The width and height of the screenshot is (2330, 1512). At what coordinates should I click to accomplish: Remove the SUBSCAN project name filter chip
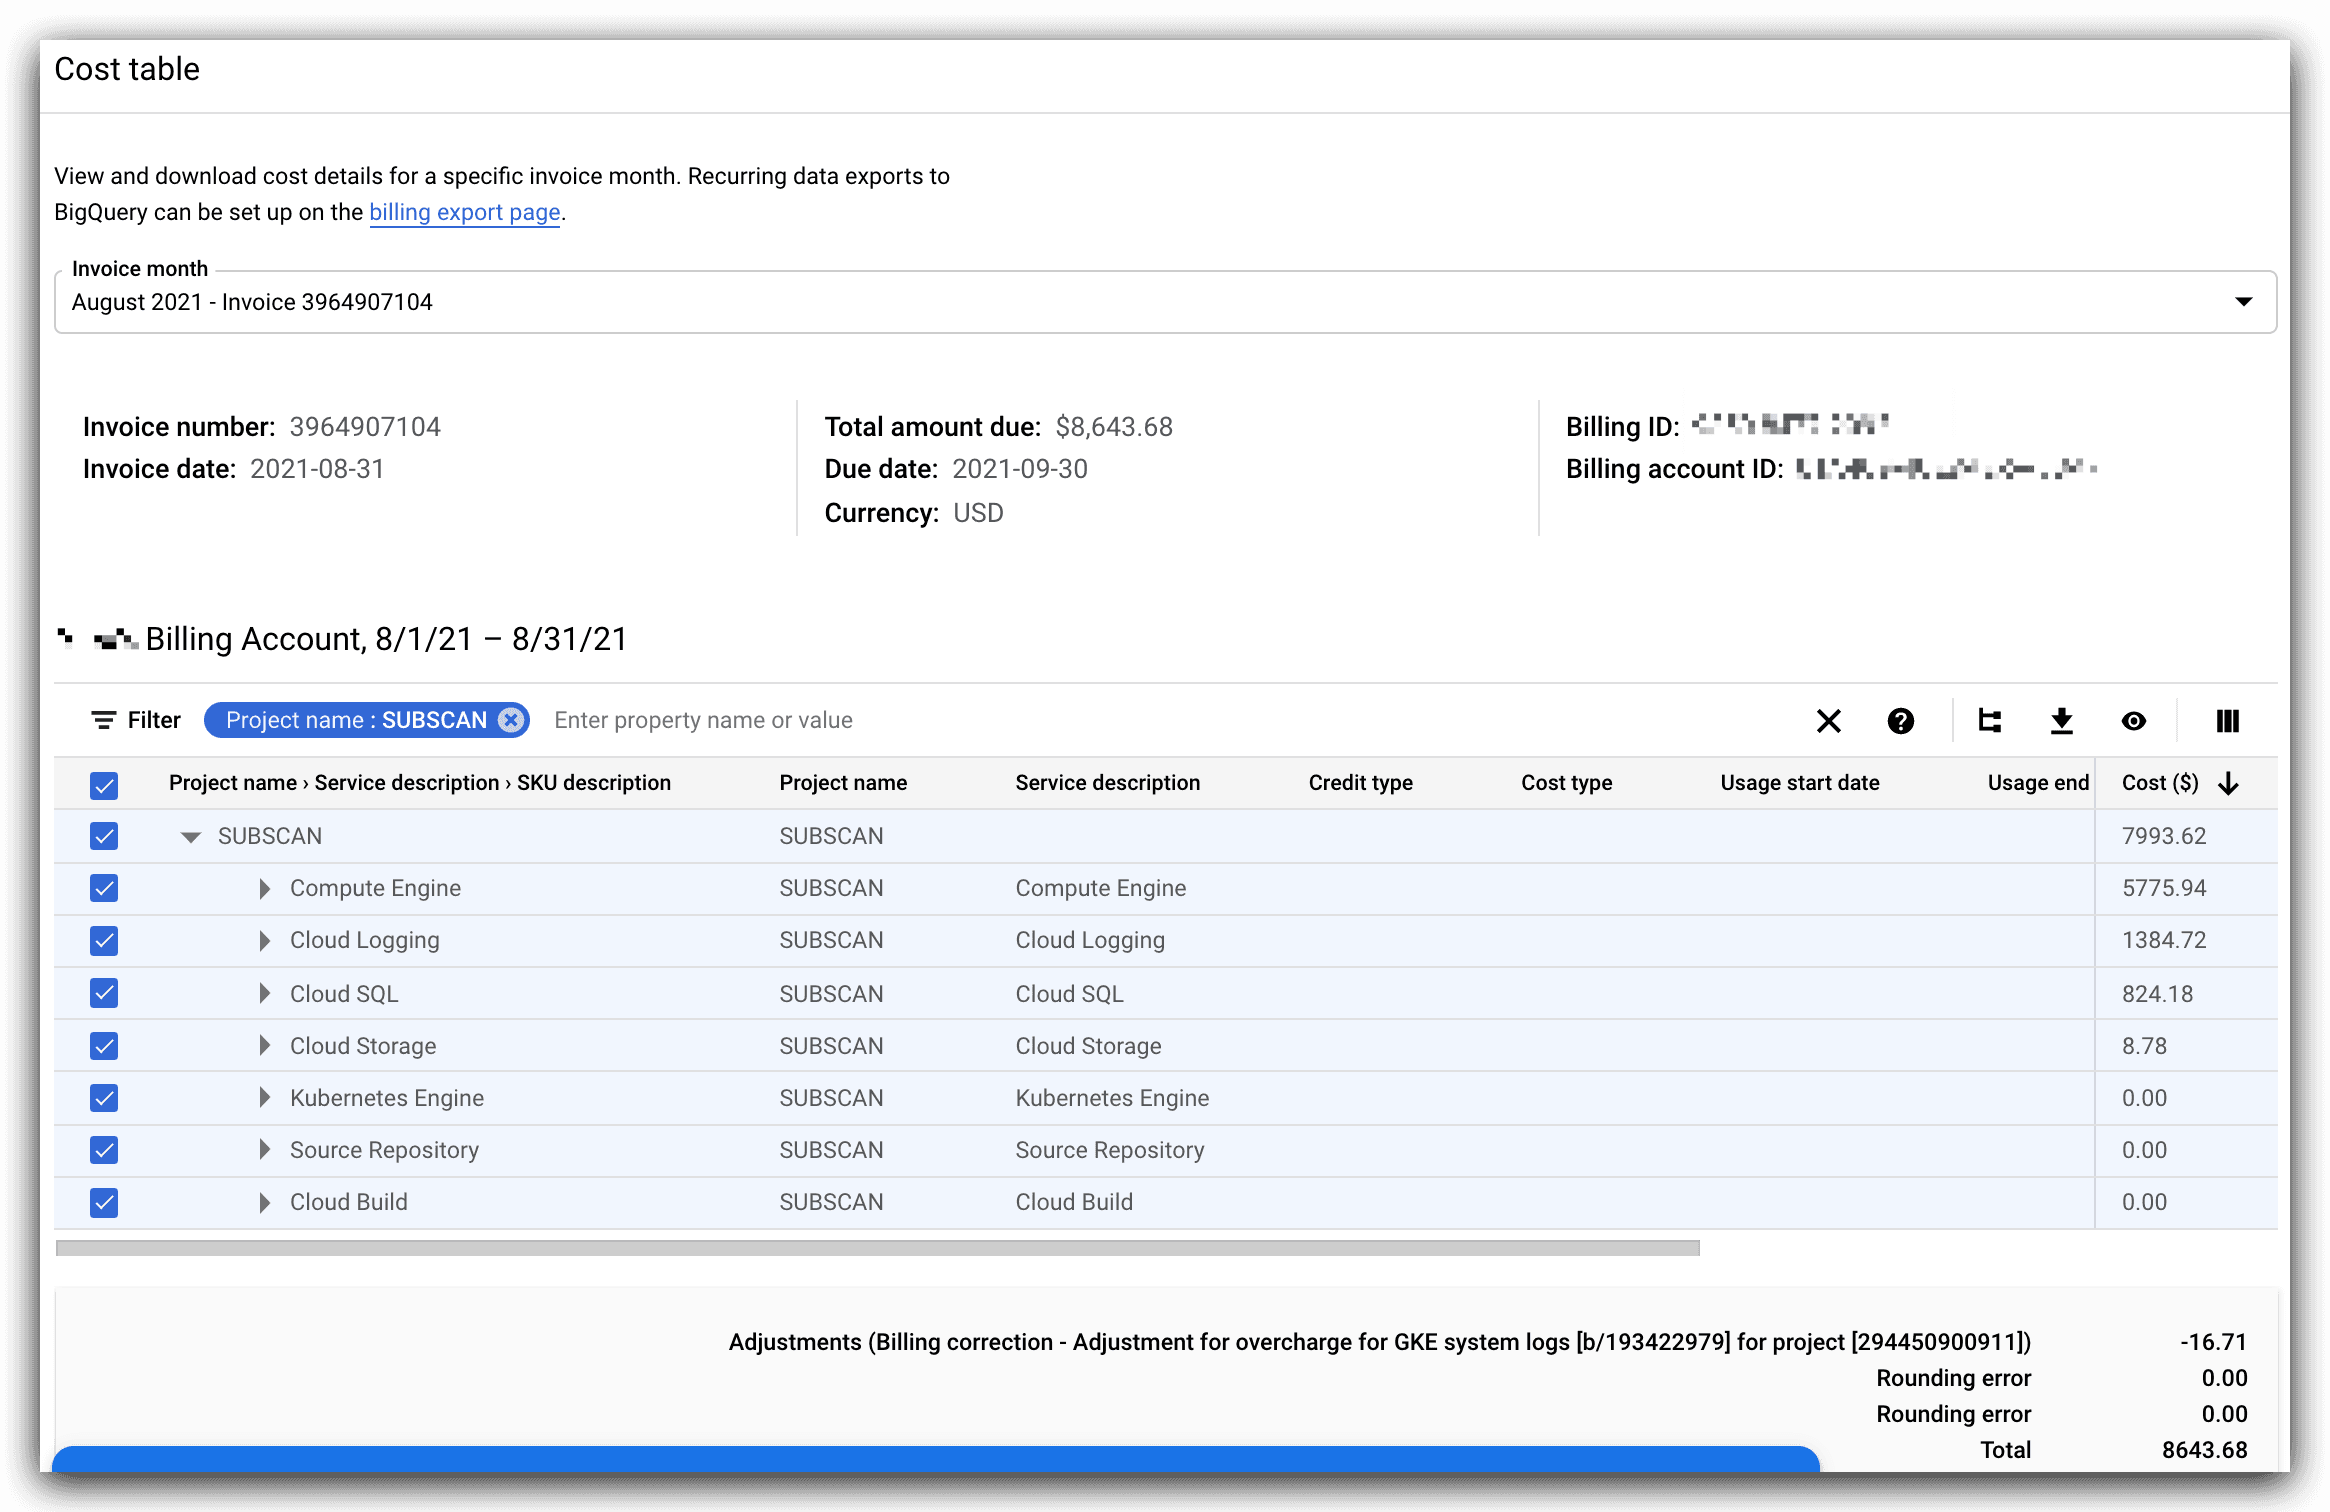tap(511, 720)
